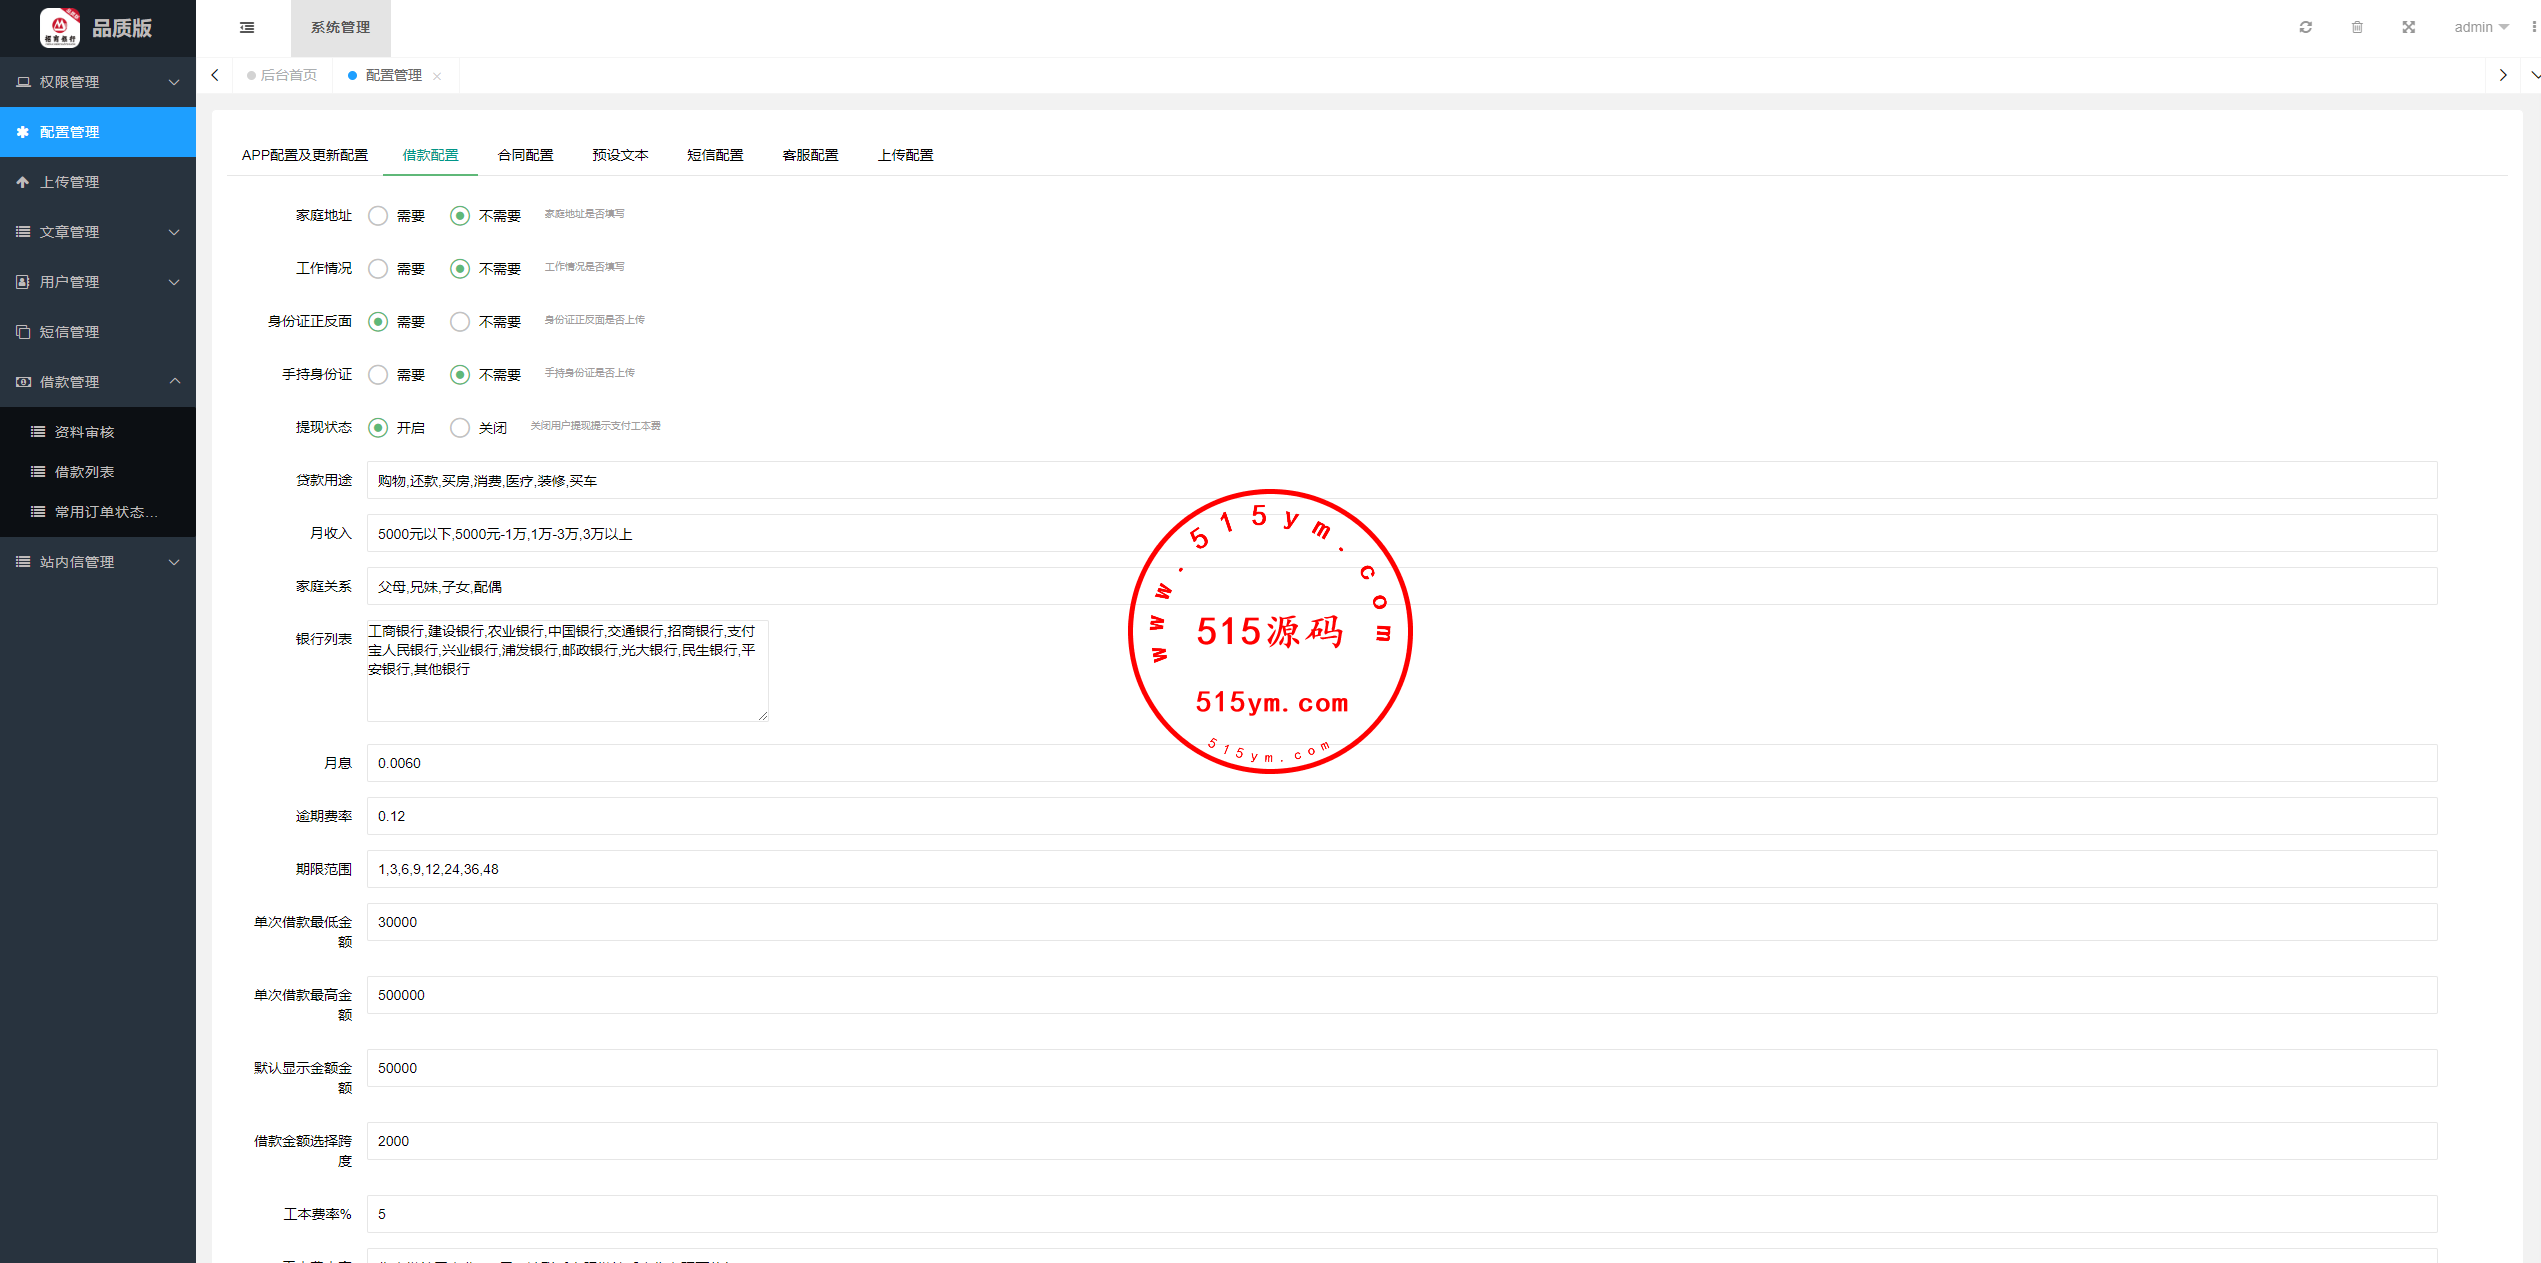Switch to the 合同配置 tab
The image size is (2541, 1263).
pyautogui.click(x=525, y=155)
